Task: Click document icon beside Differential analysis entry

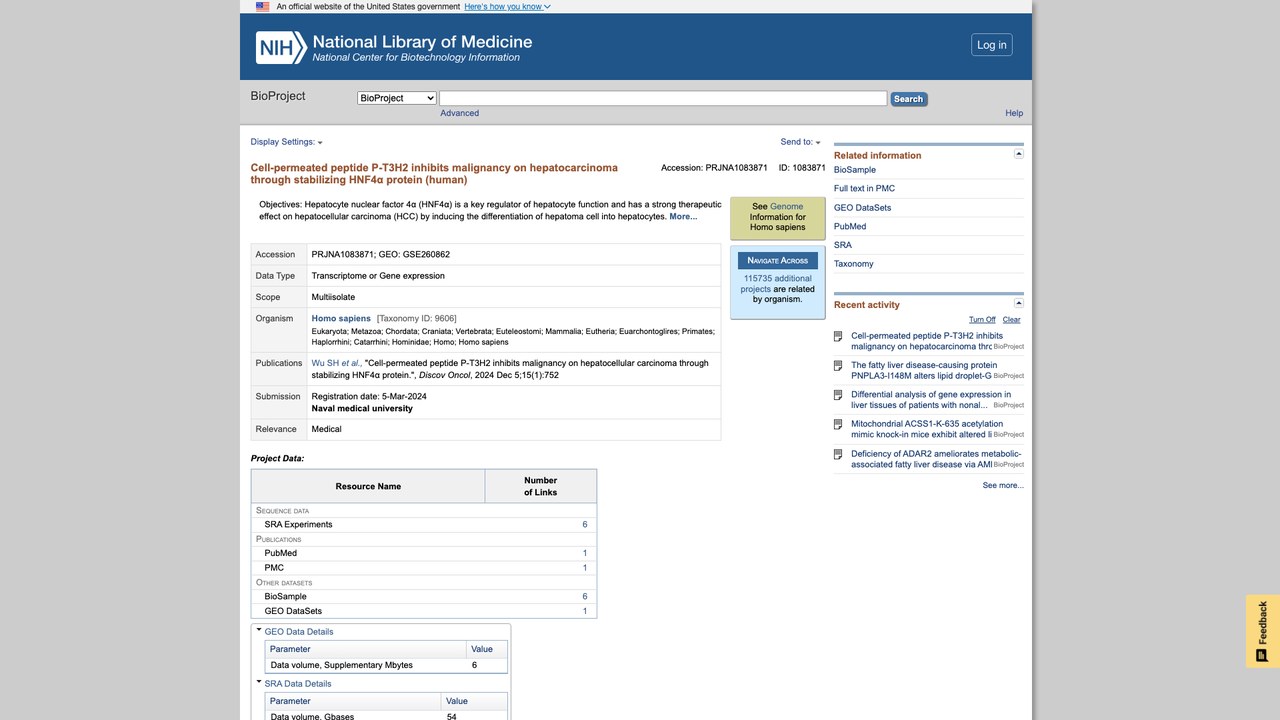Action: [x=839, y=395]
